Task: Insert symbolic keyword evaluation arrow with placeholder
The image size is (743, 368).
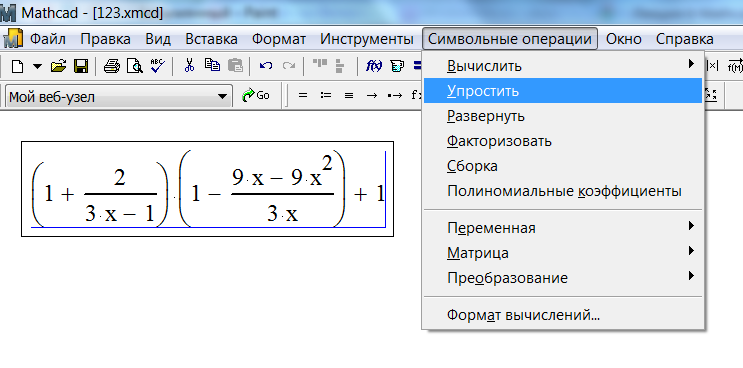Action: point(395,95)
